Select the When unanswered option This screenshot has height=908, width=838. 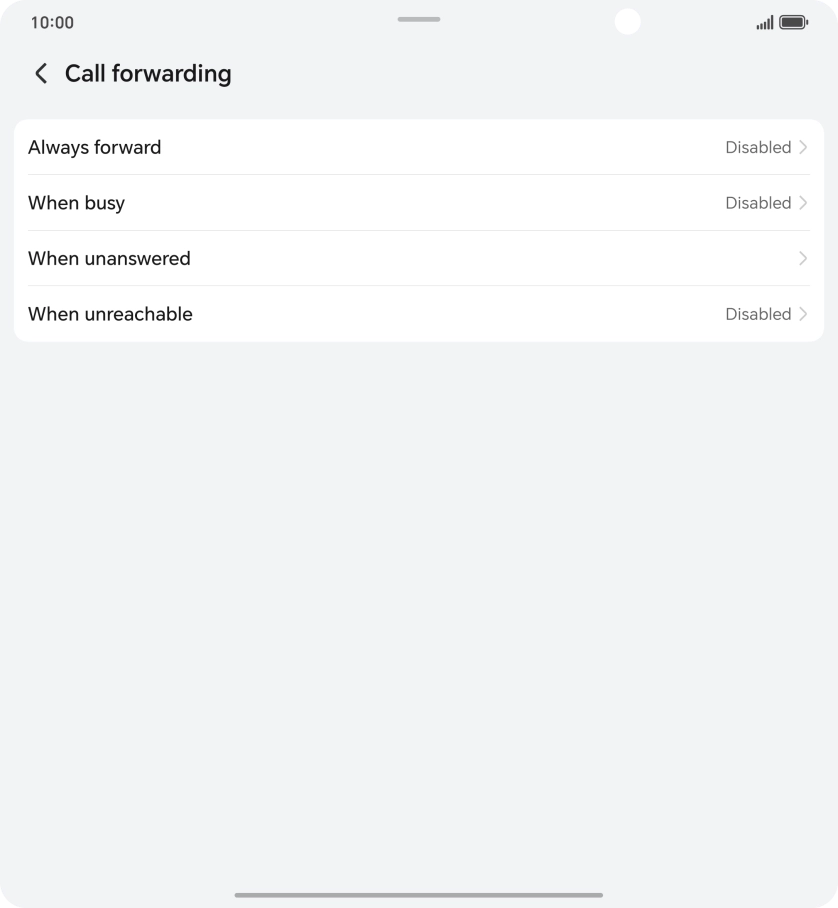coord(109,258)
